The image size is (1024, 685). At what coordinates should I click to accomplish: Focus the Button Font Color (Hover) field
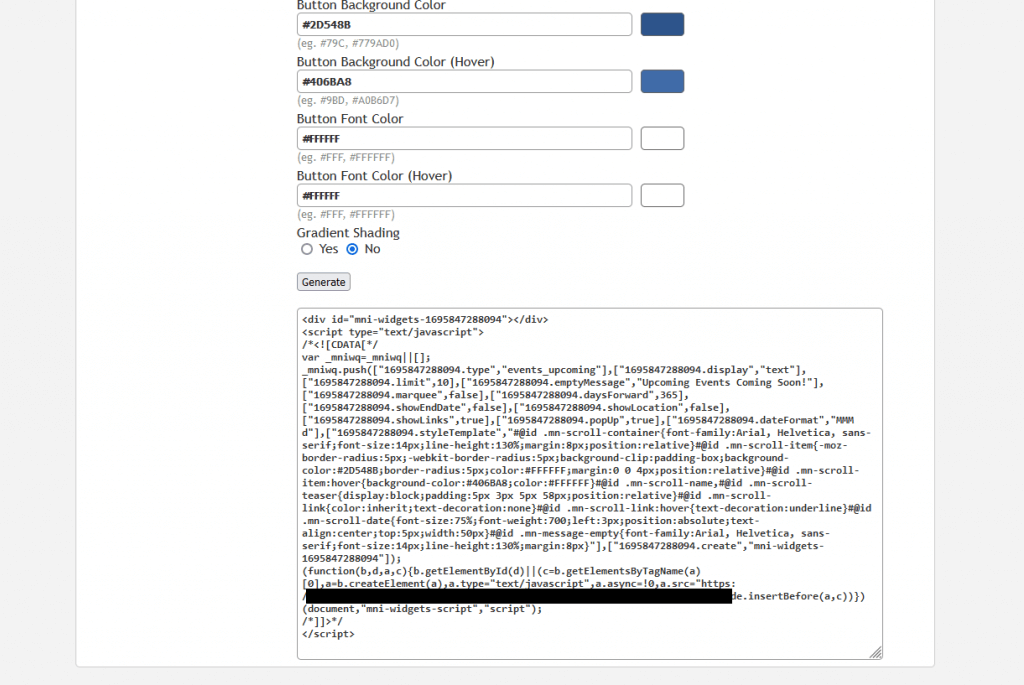464,195
